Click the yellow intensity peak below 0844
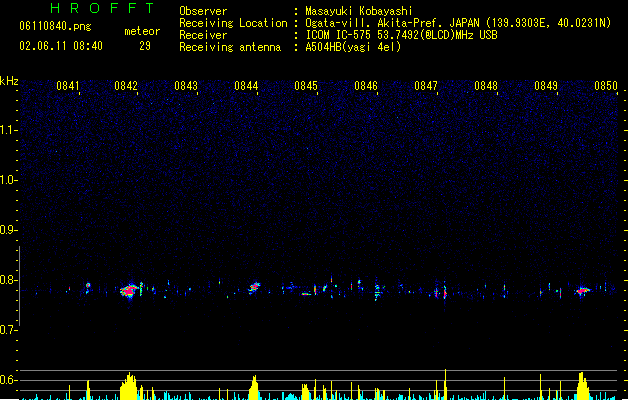629x400 pixels. pyautogui.click(x=254, y=388)
